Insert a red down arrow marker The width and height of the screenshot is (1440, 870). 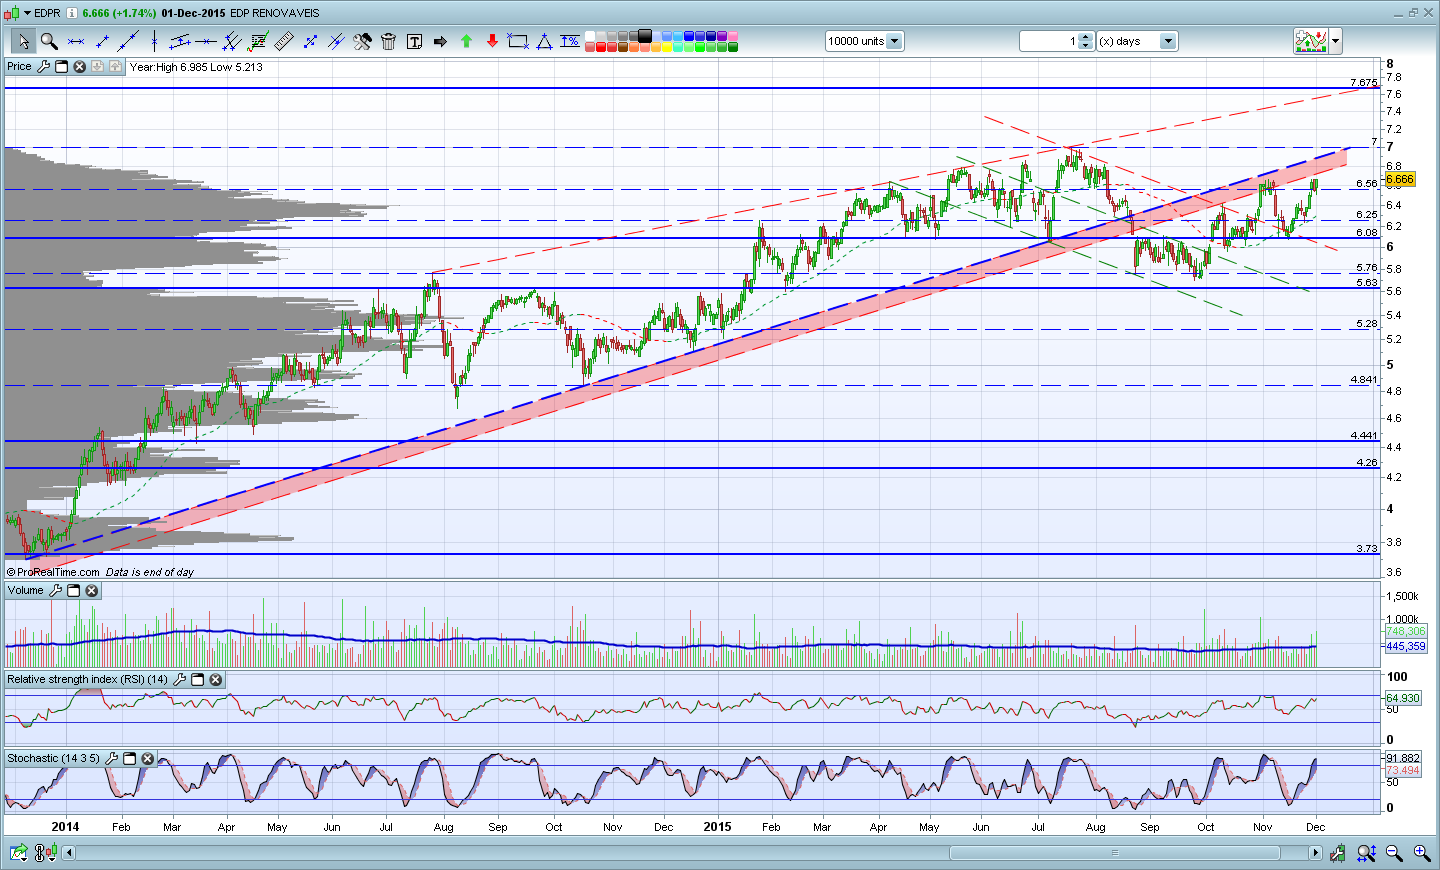click(x=492, y=41)
